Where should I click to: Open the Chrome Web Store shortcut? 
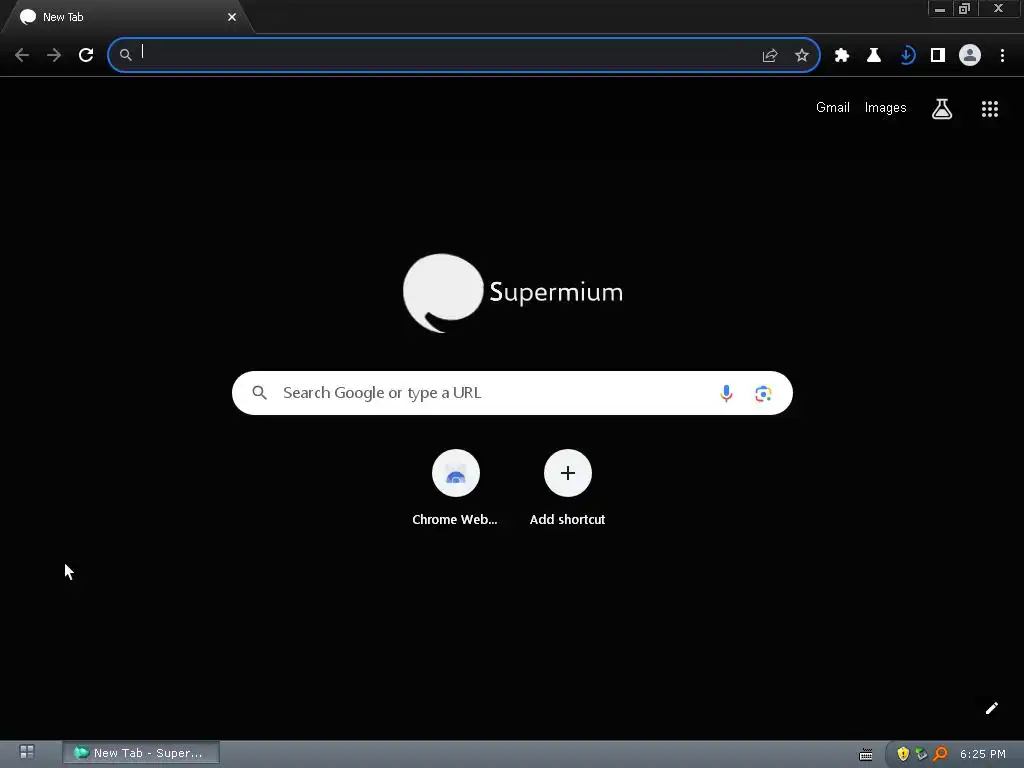click(455, 488)
